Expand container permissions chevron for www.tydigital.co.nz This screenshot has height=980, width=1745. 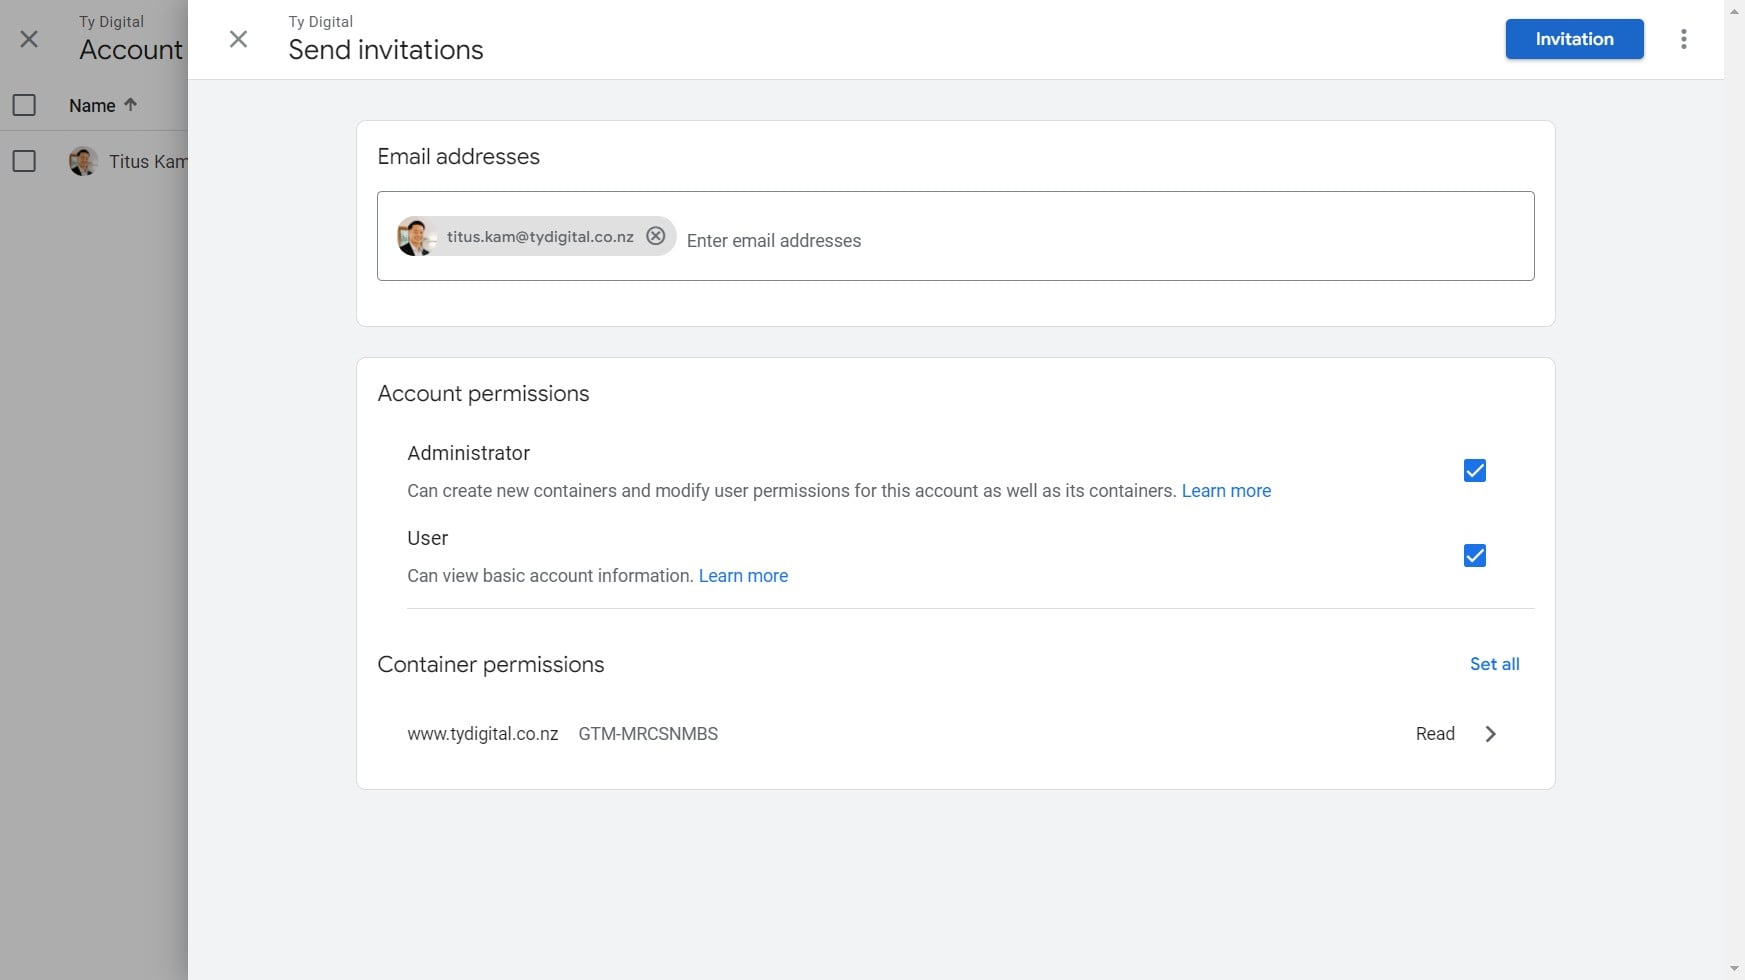point(1490,734)
